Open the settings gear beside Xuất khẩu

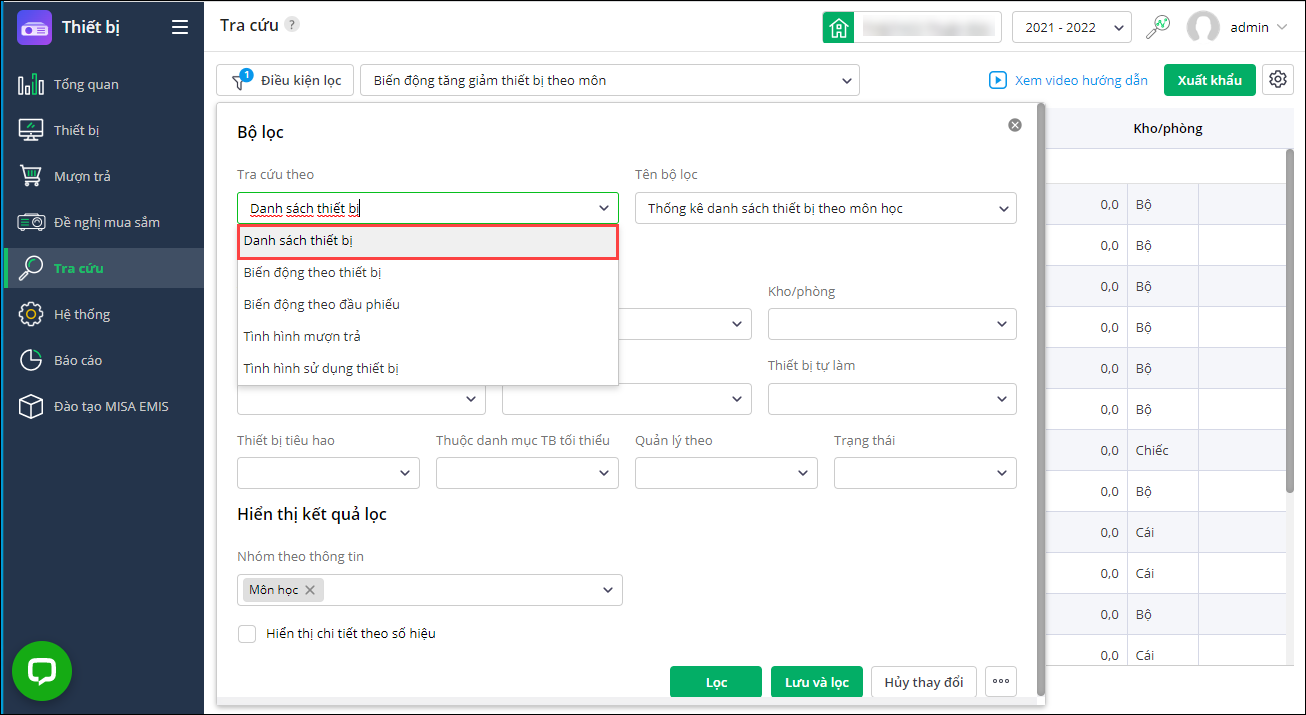(1277, 80)
